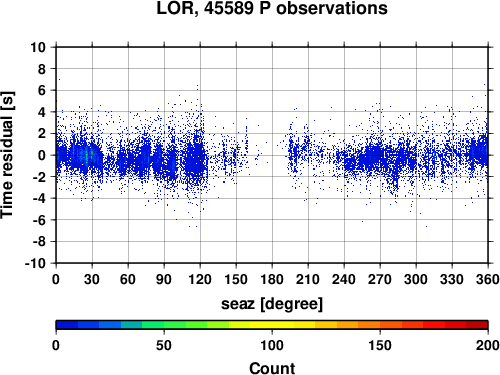Click the y-axis tick label -10

[35, 263]
